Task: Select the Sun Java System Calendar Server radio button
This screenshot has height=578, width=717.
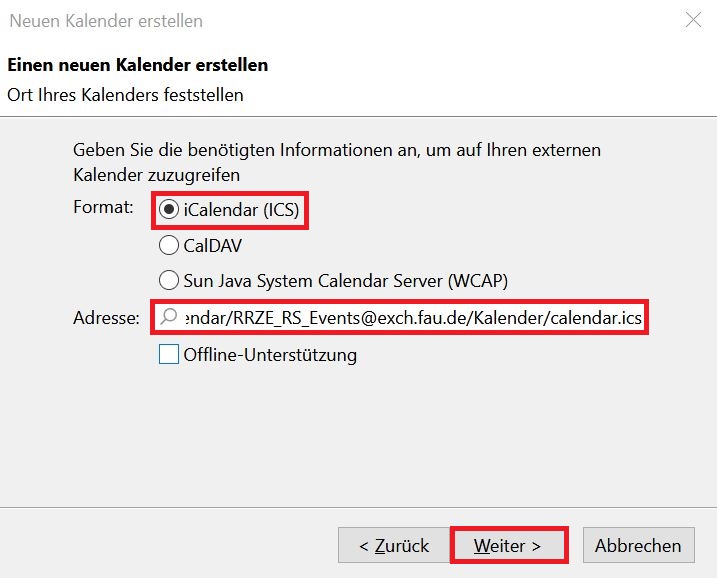Action: (169, 280)
